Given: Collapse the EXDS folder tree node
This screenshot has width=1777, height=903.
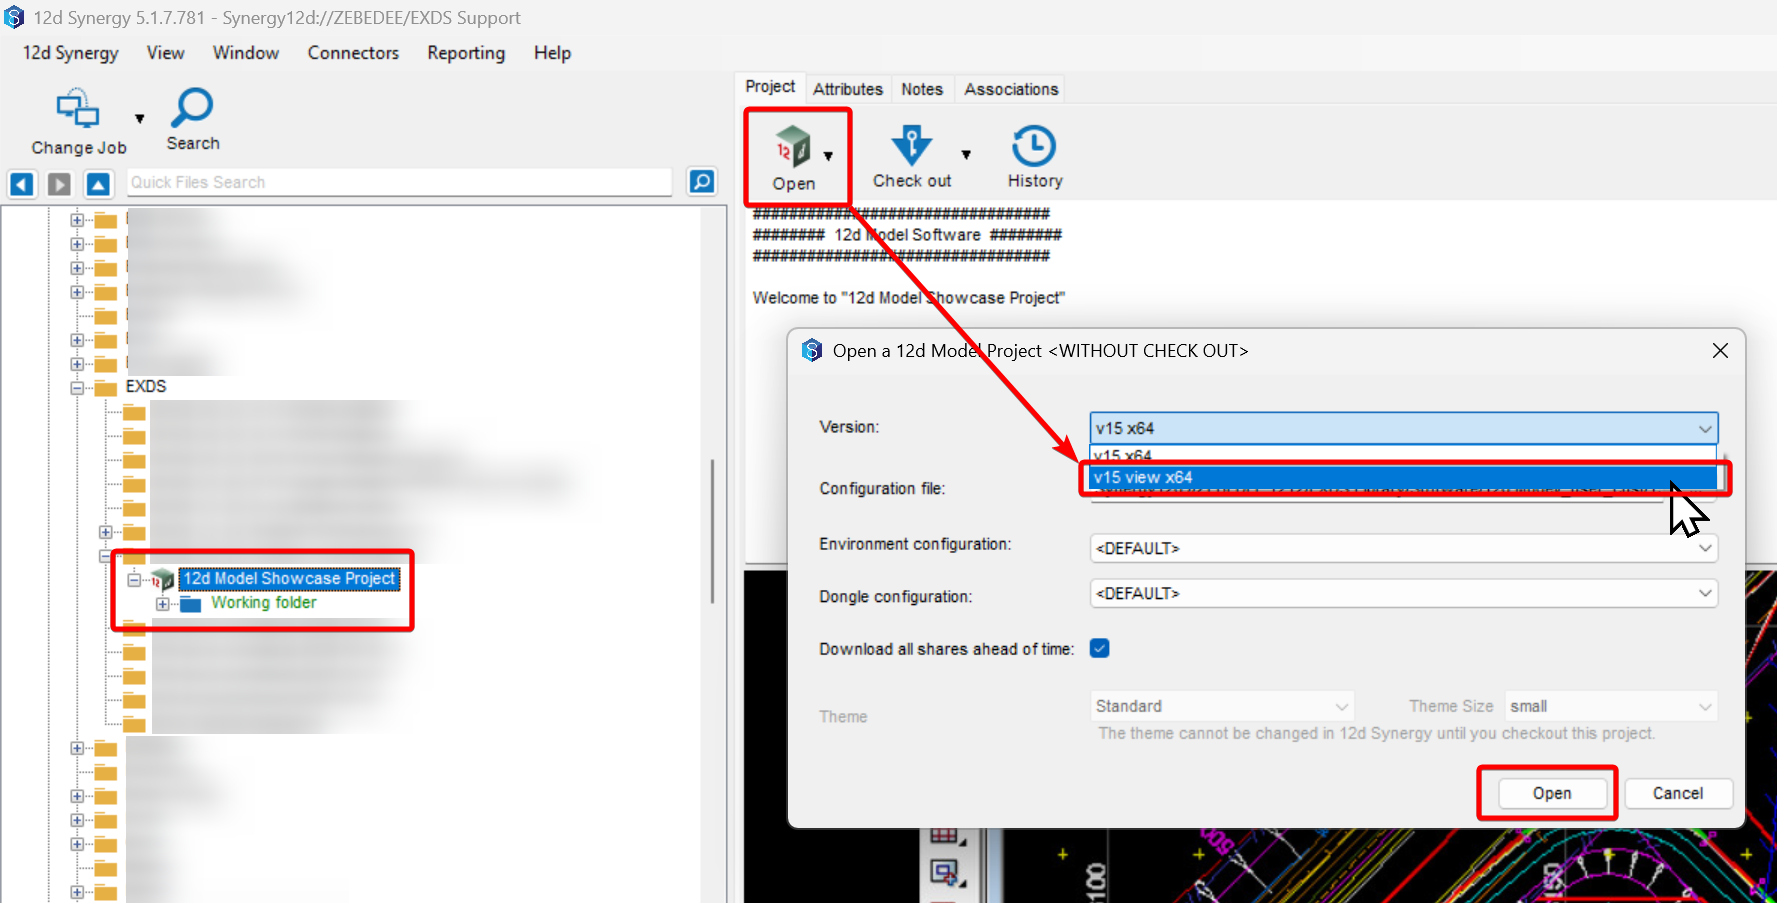Looking at the screenshot, I should click(x=77, y=388).
